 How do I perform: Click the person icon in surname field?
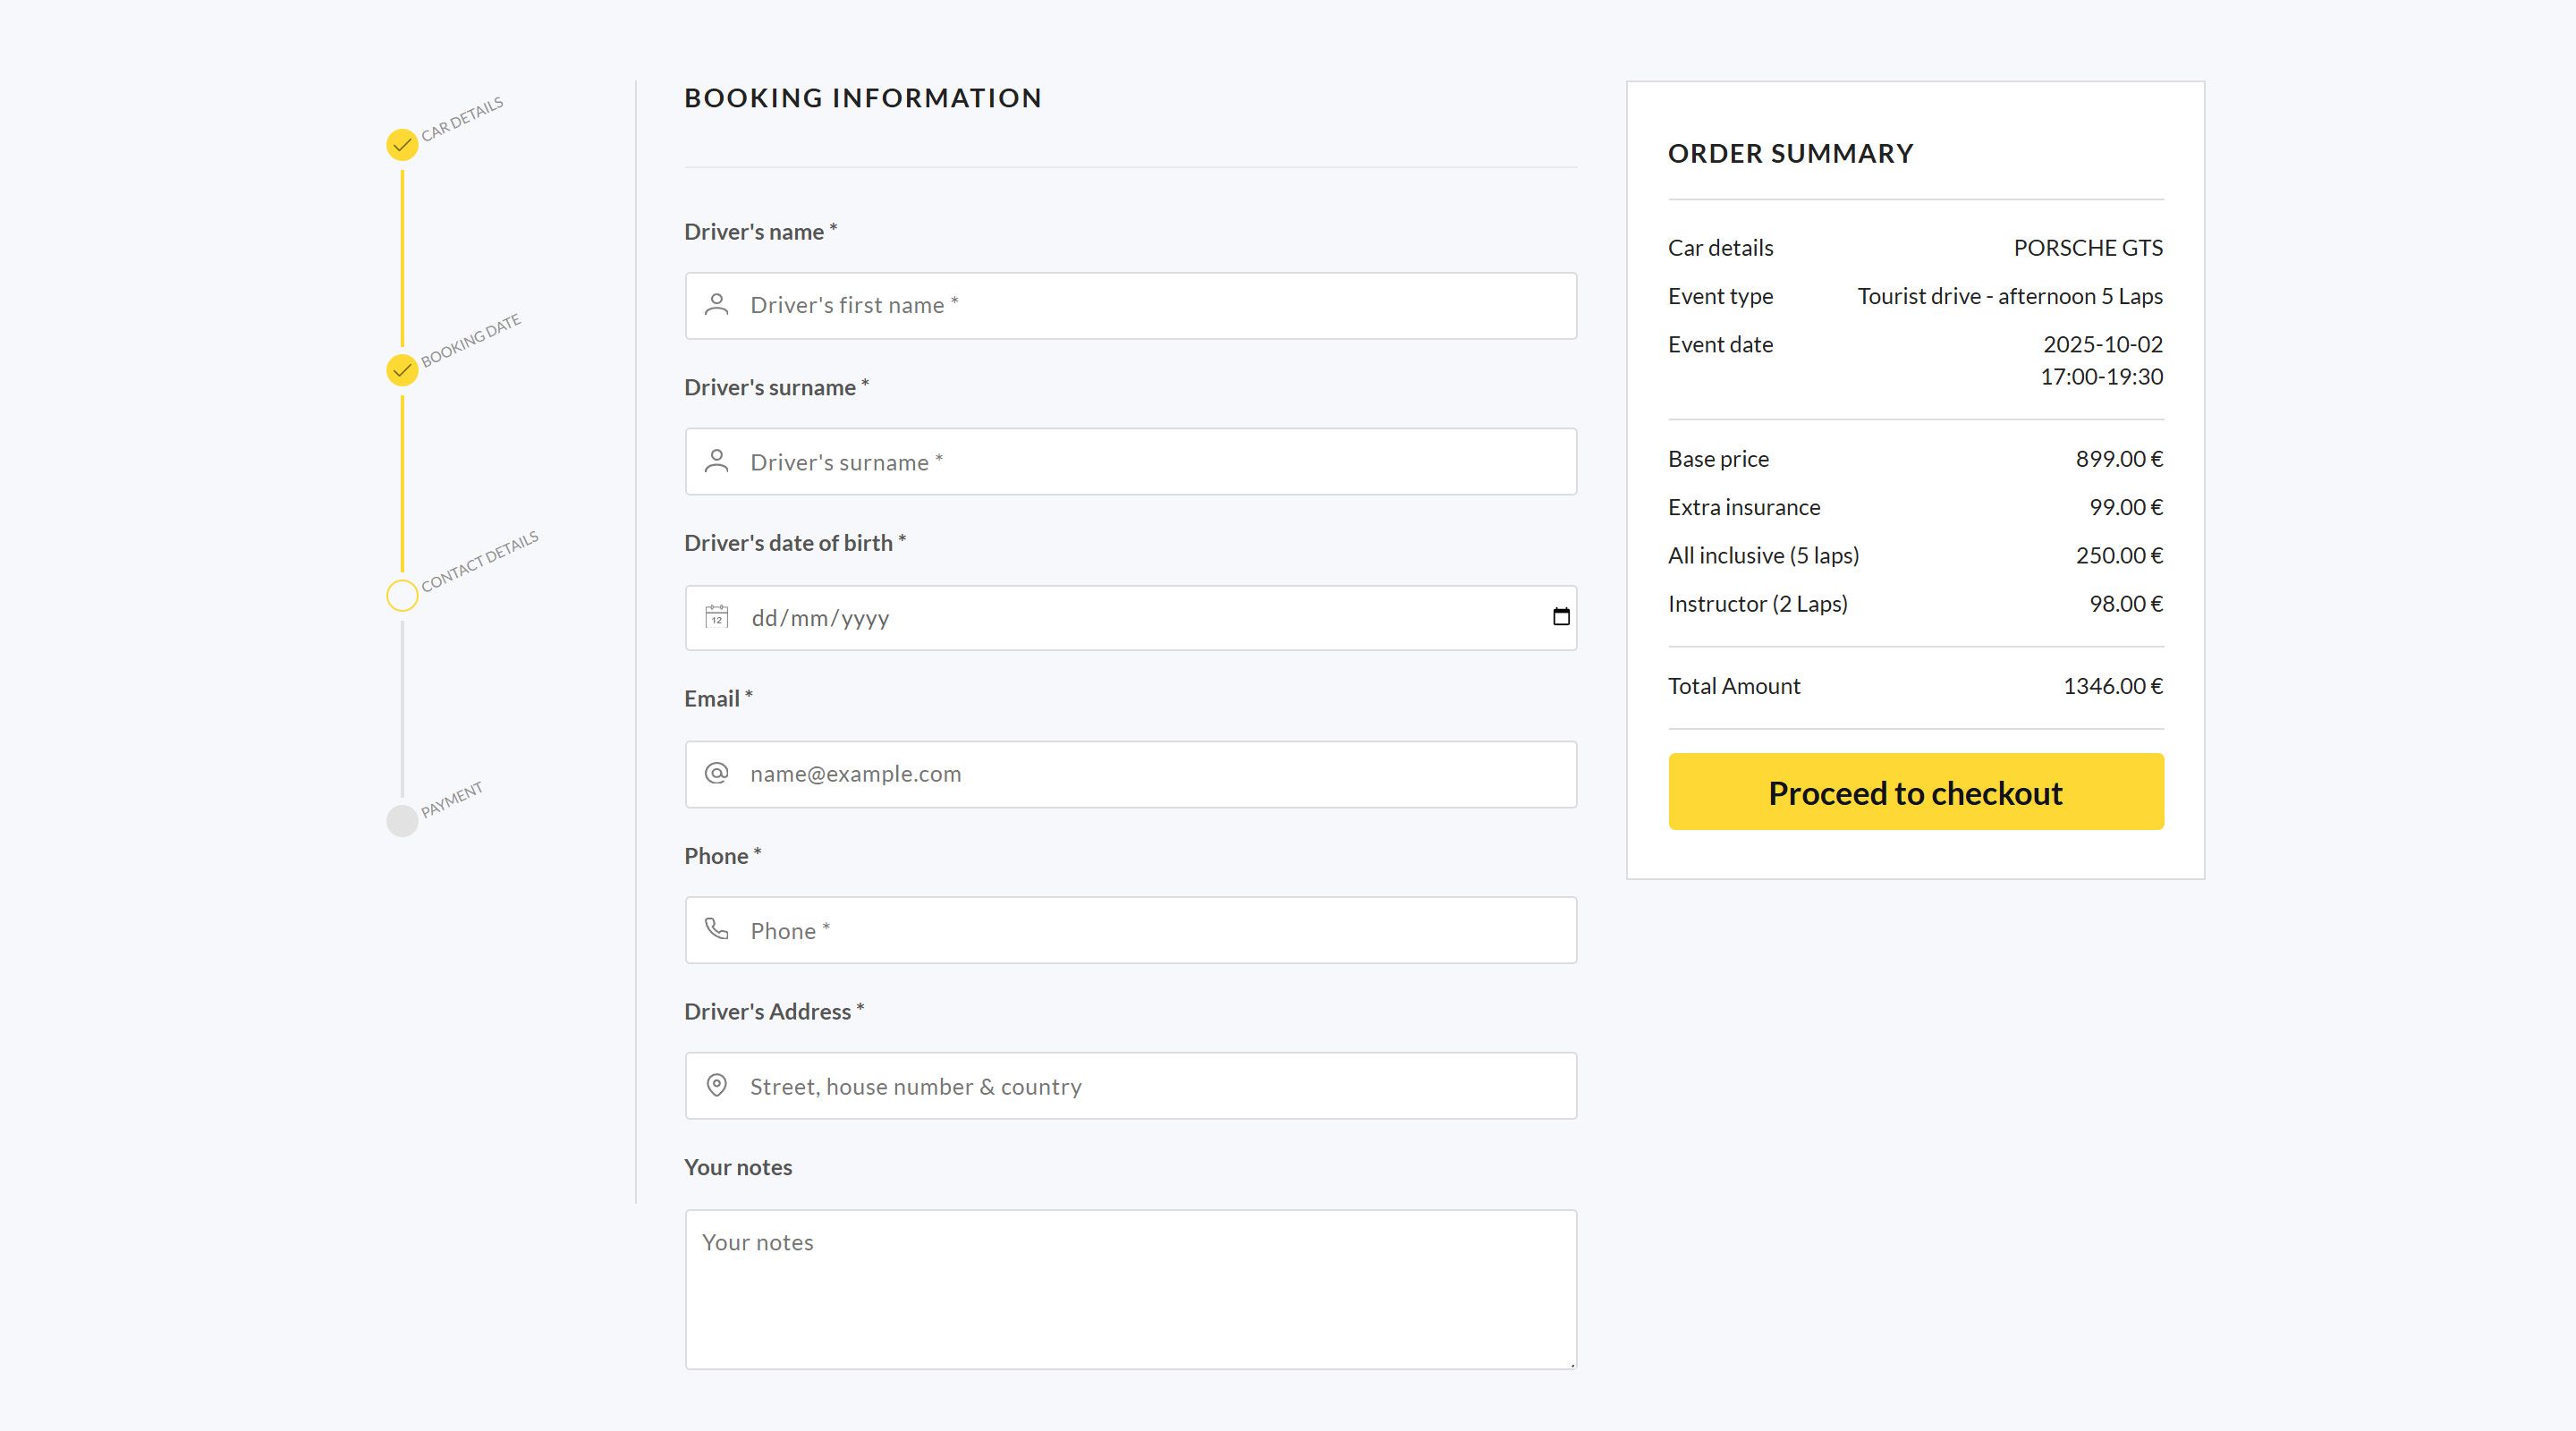pyautogui.click(x=716, y=461)
